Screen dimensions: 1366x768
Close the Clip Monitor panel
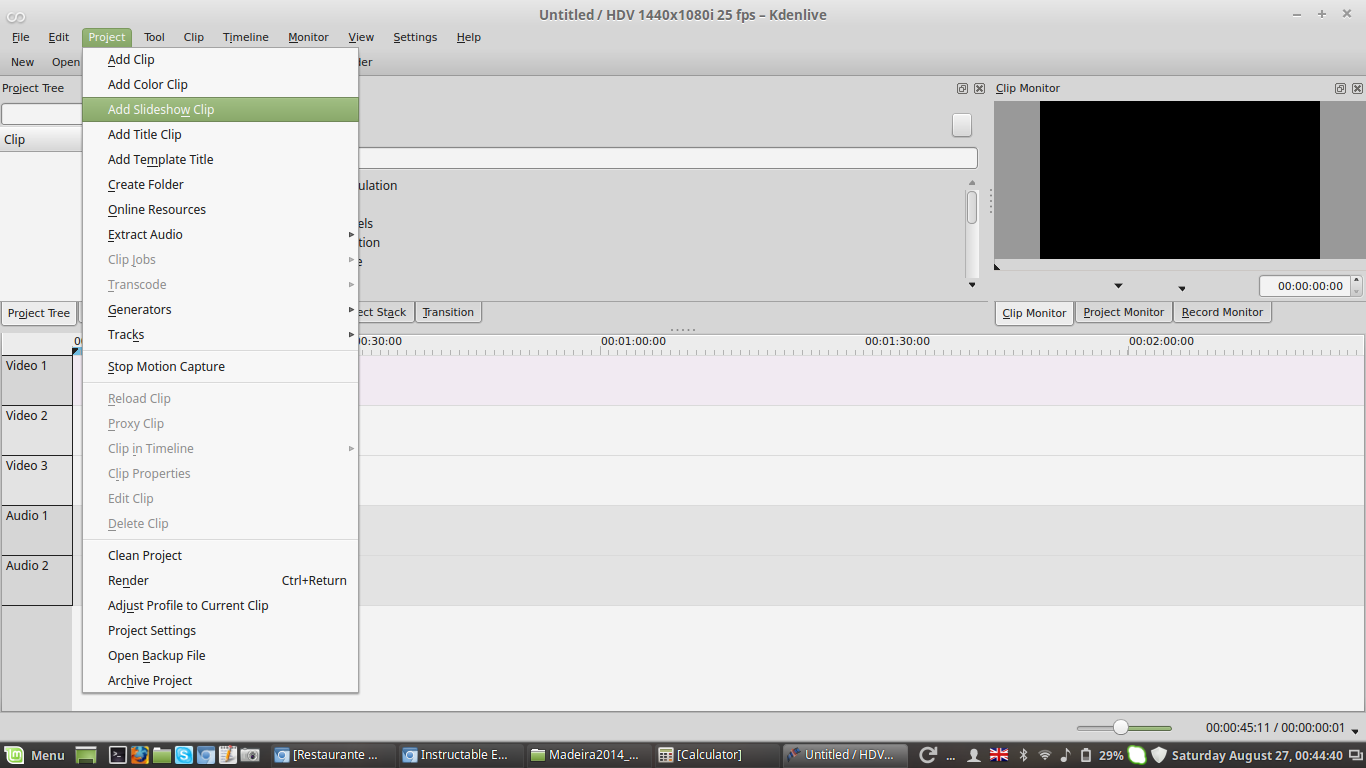pos(1357,88)
